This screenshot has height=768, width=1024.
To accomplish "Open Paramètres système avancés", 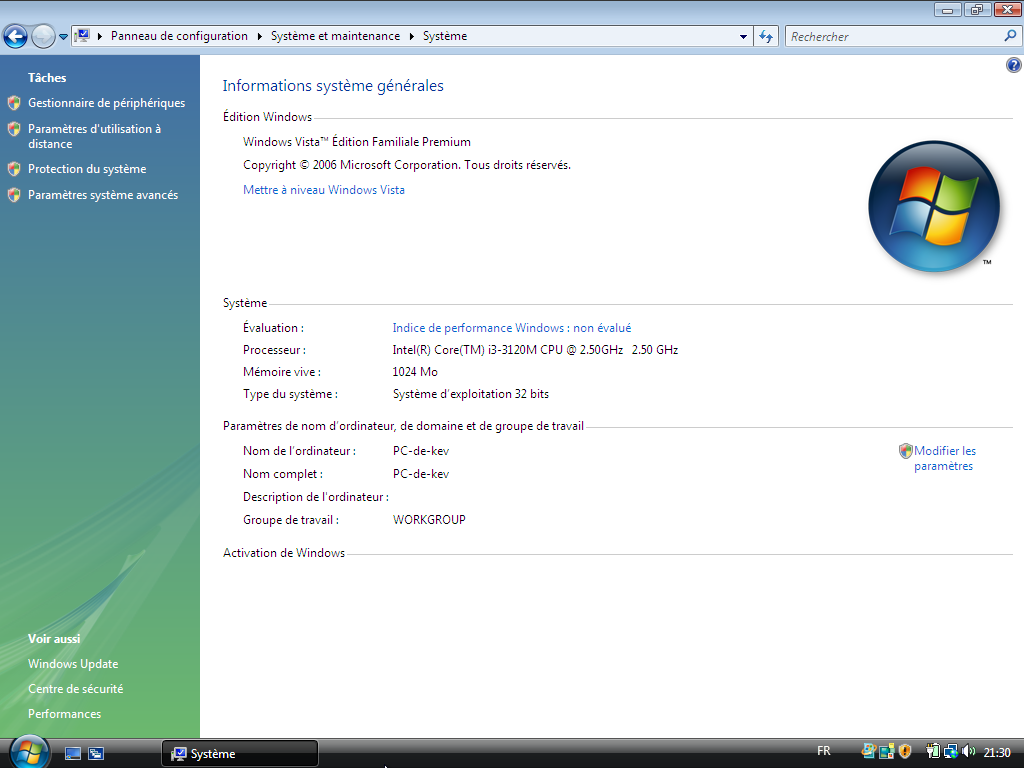I will click(x=103, y=195).
